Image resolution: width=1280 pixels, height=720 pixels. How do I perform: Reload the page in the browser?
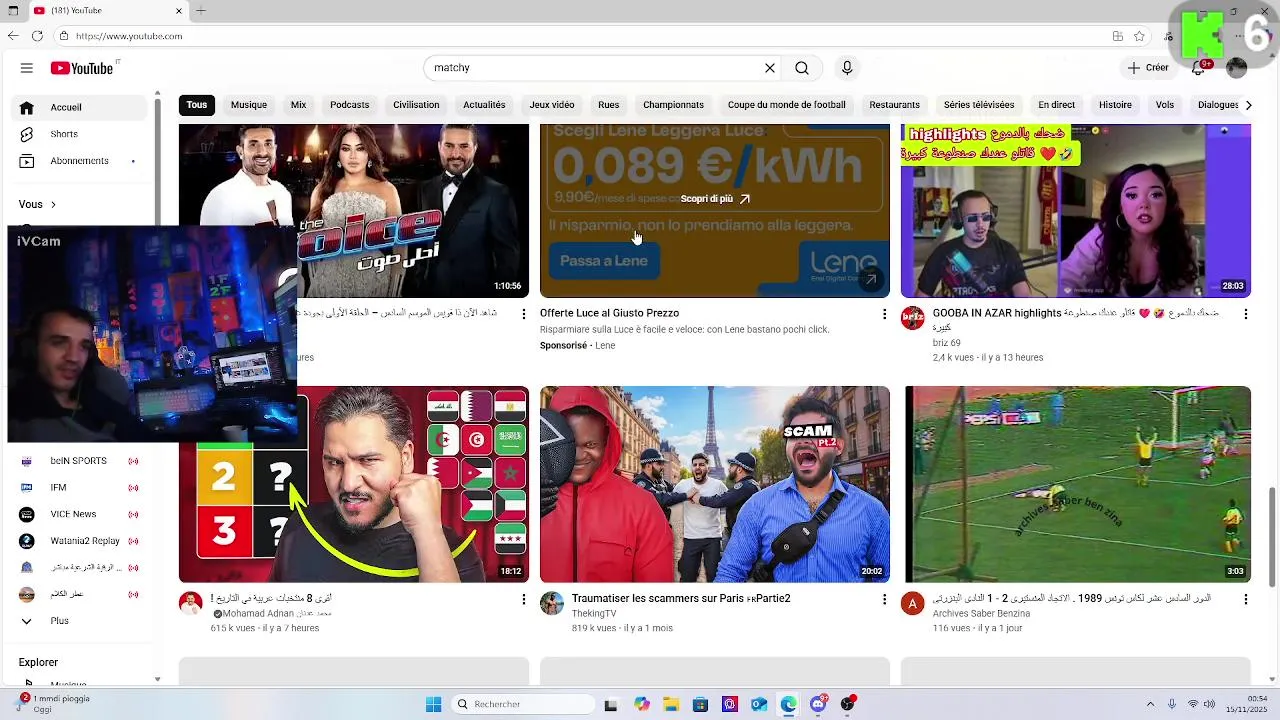pos(37,36)
